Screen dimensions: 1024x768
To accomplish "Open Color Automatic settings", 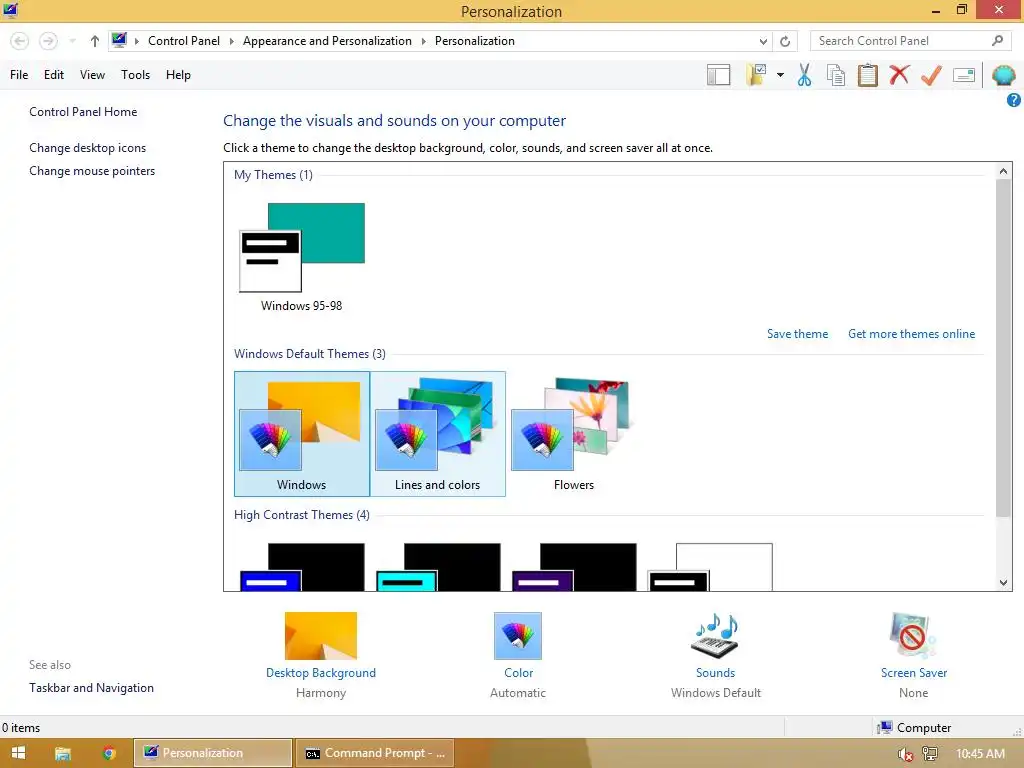I will point(518,656).
